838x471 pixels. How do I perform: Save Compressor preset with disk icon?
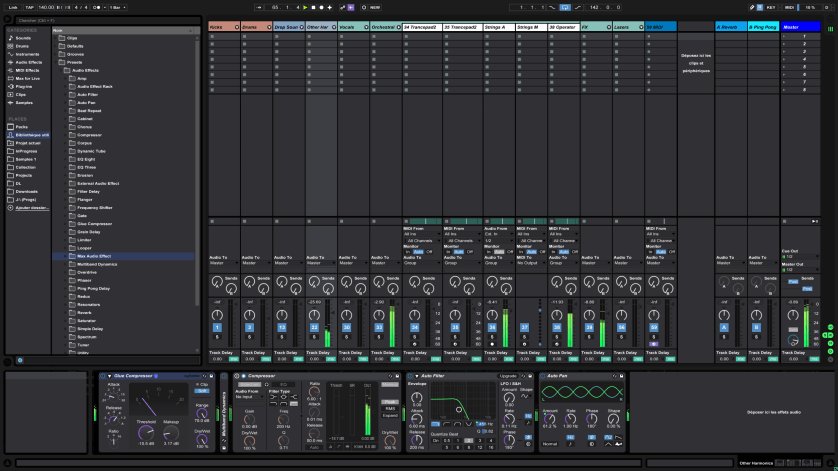pos(397,376)
